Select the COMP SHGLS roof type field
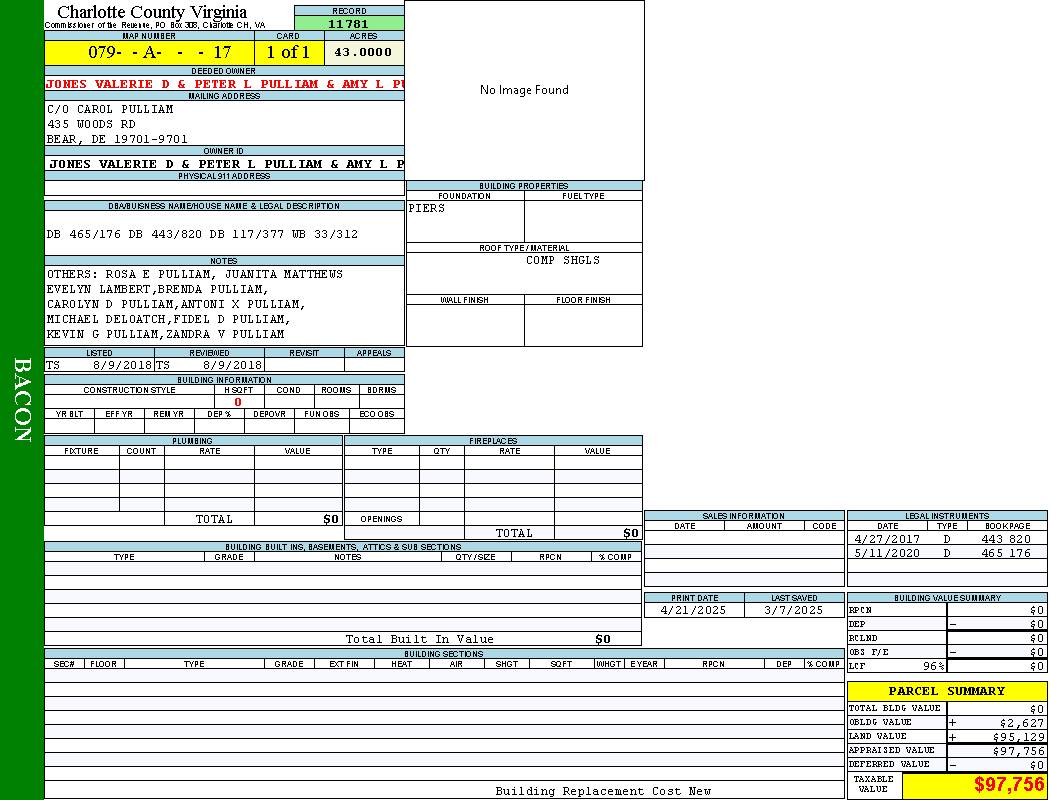Screen dimensions: 1050x800 pyautogui.click(x=562, y=261)
